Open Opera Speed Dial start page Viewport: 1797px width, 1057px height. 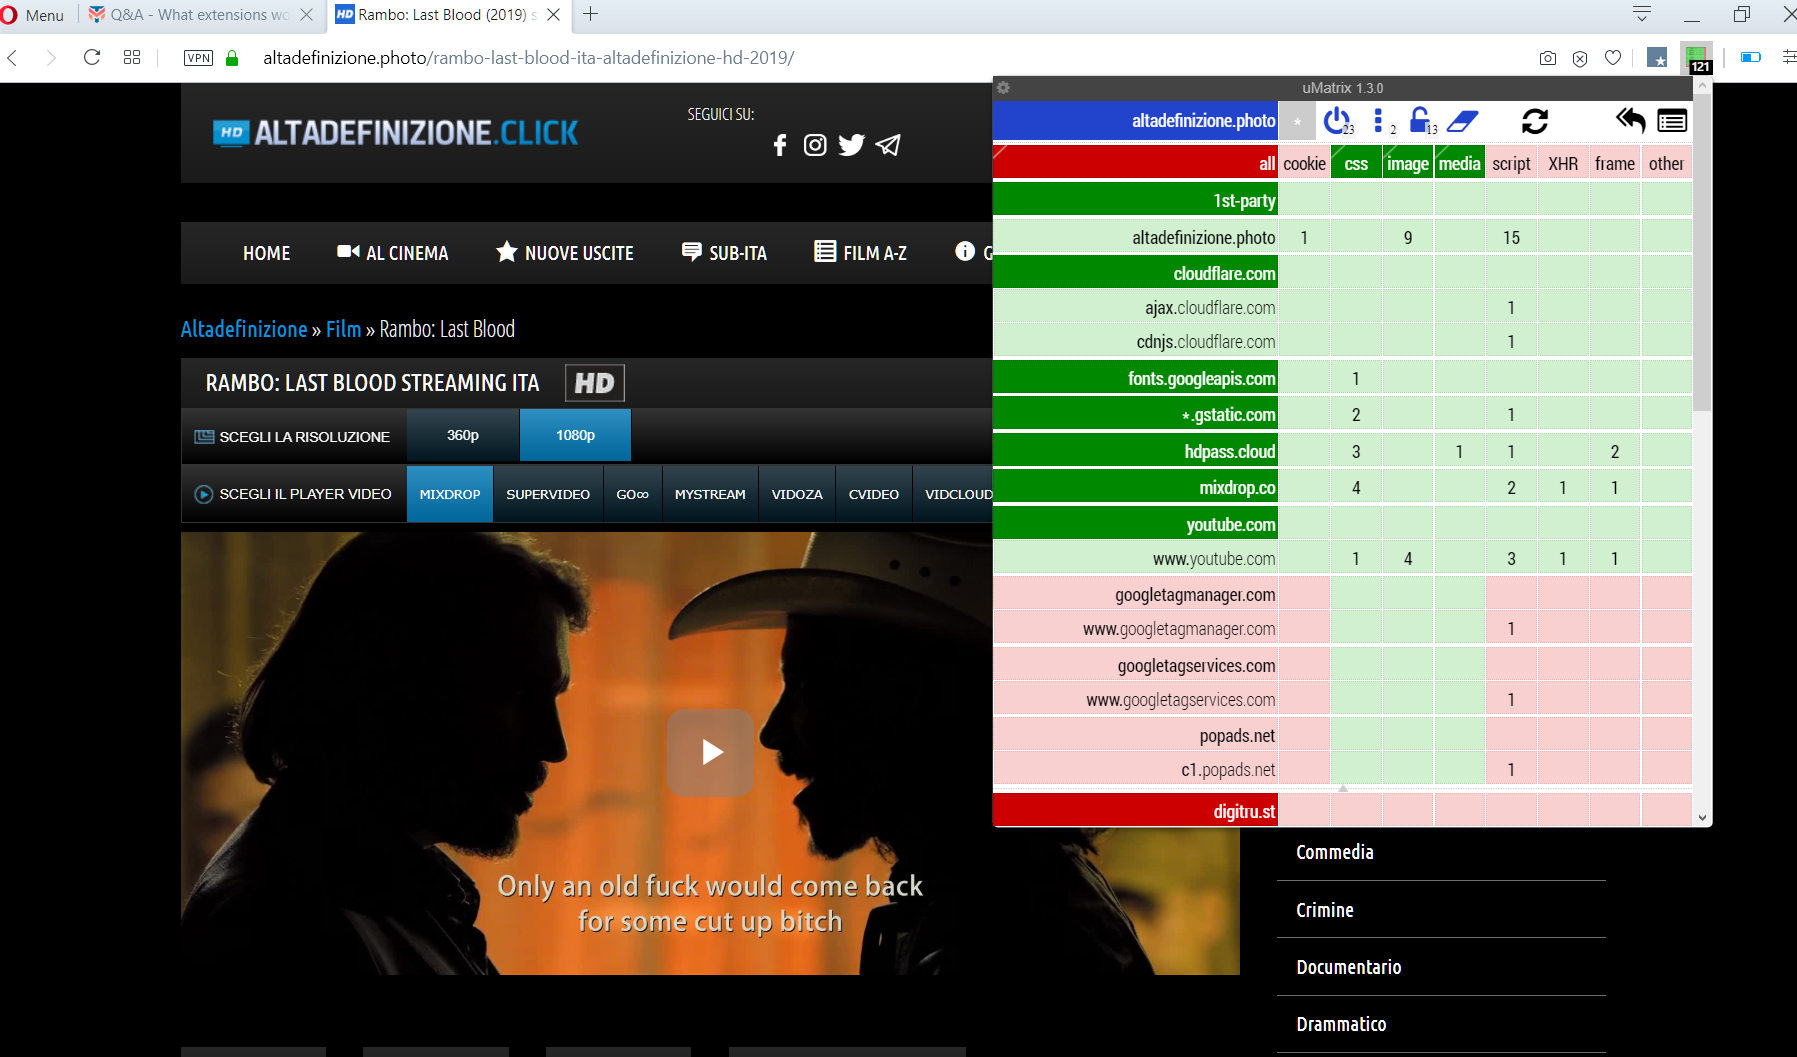tap(132, 57)
